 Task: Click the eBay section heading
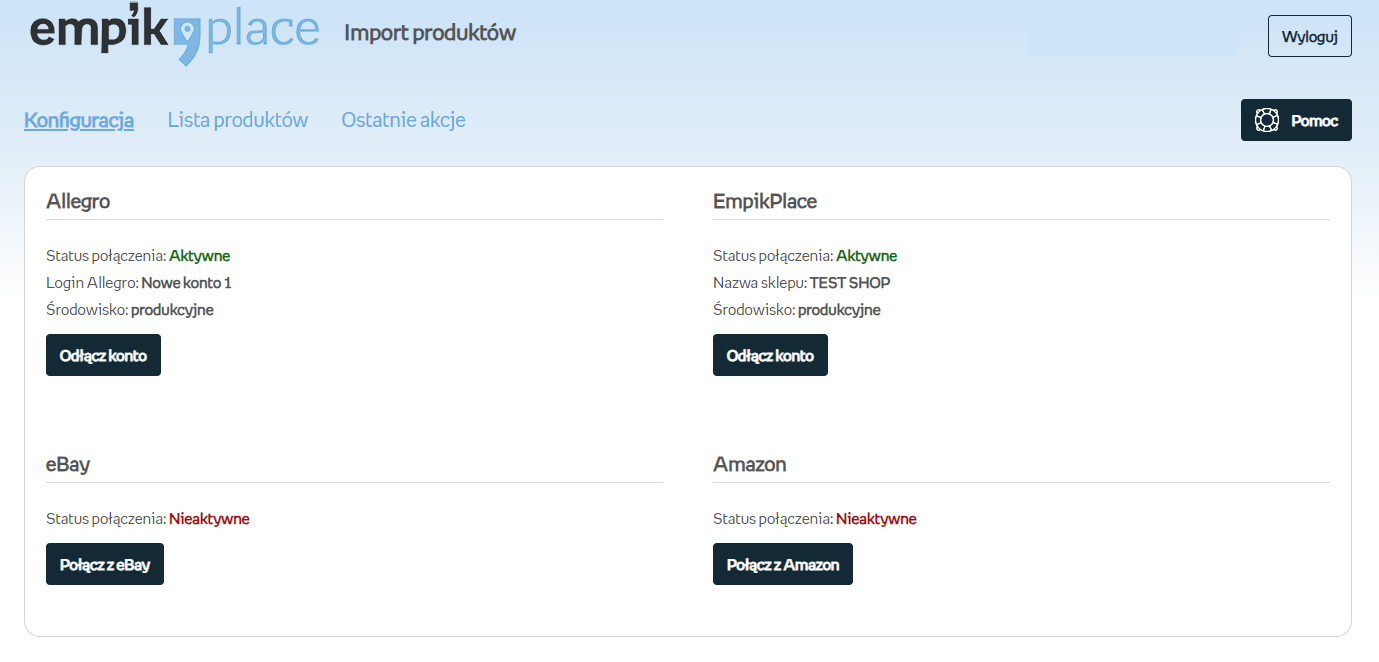click(68, 464)
